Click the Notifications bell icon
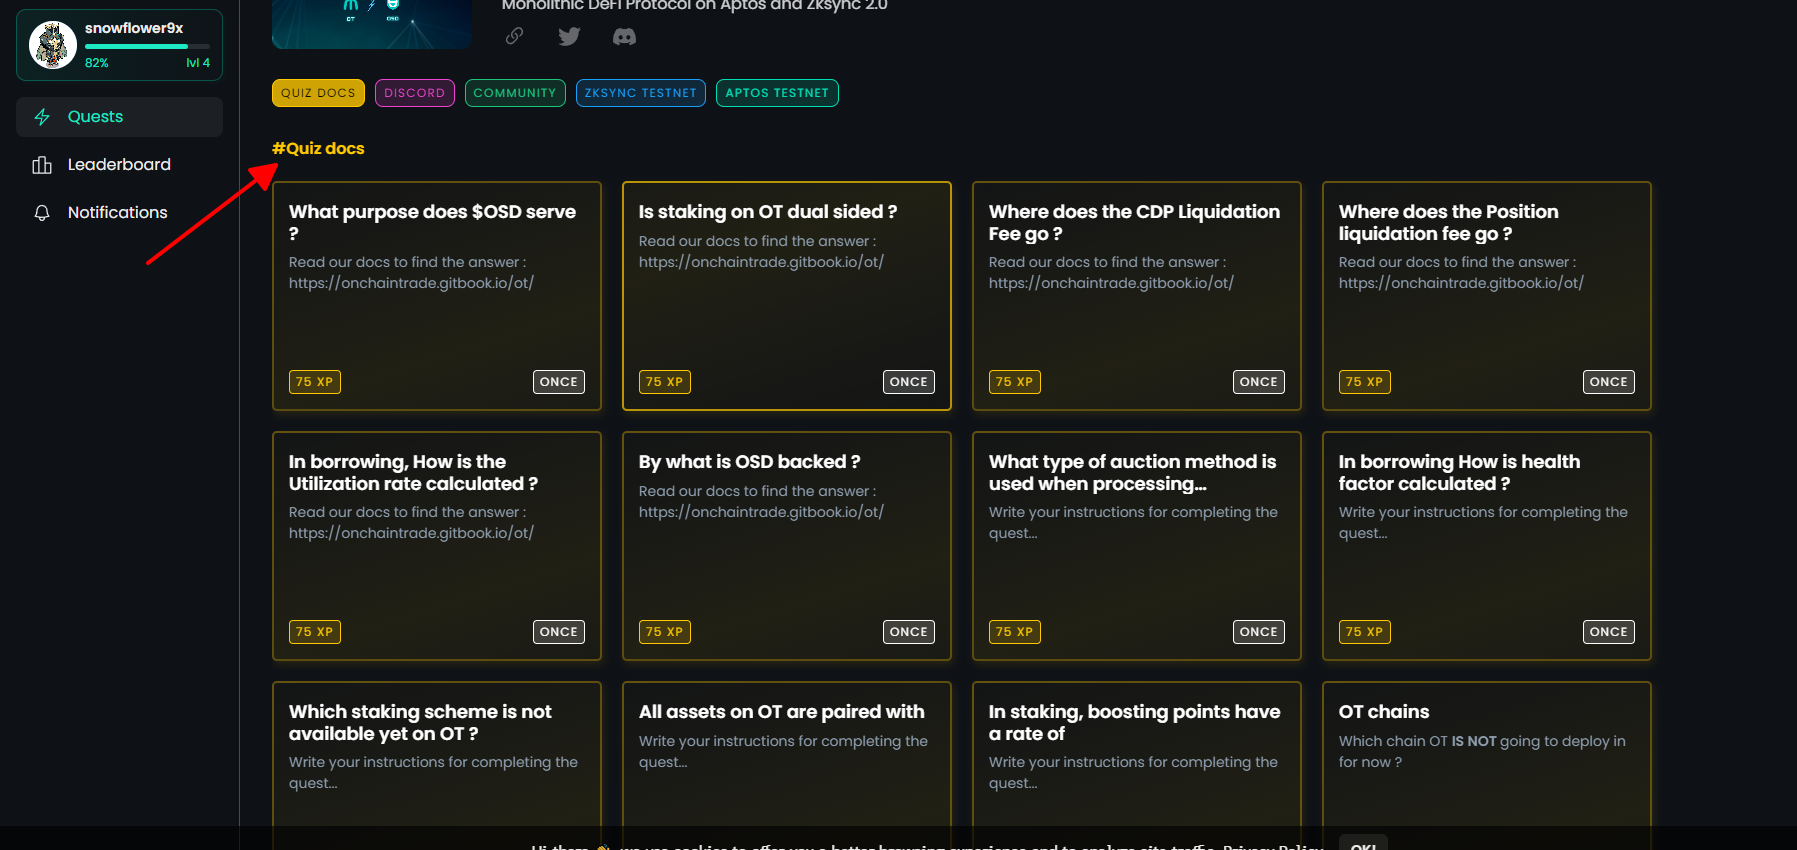This screenshot has height=850, width=1797. 42,213
